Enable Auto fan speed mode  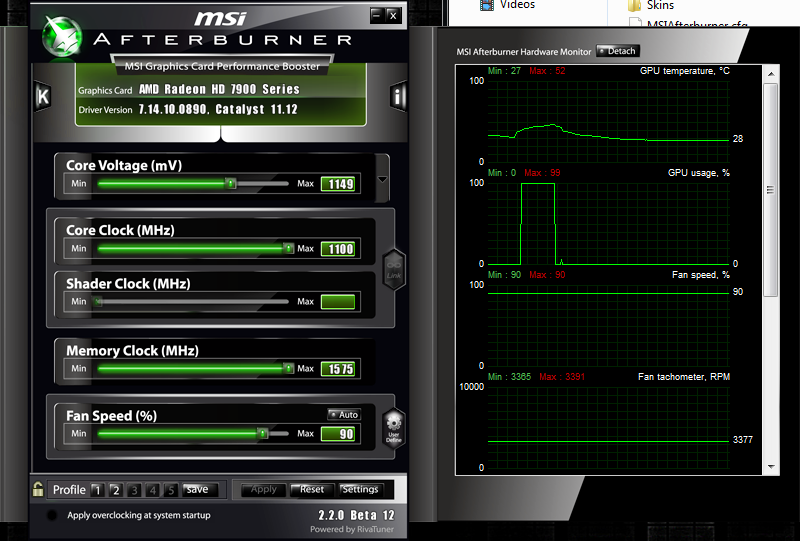(344, 414)
